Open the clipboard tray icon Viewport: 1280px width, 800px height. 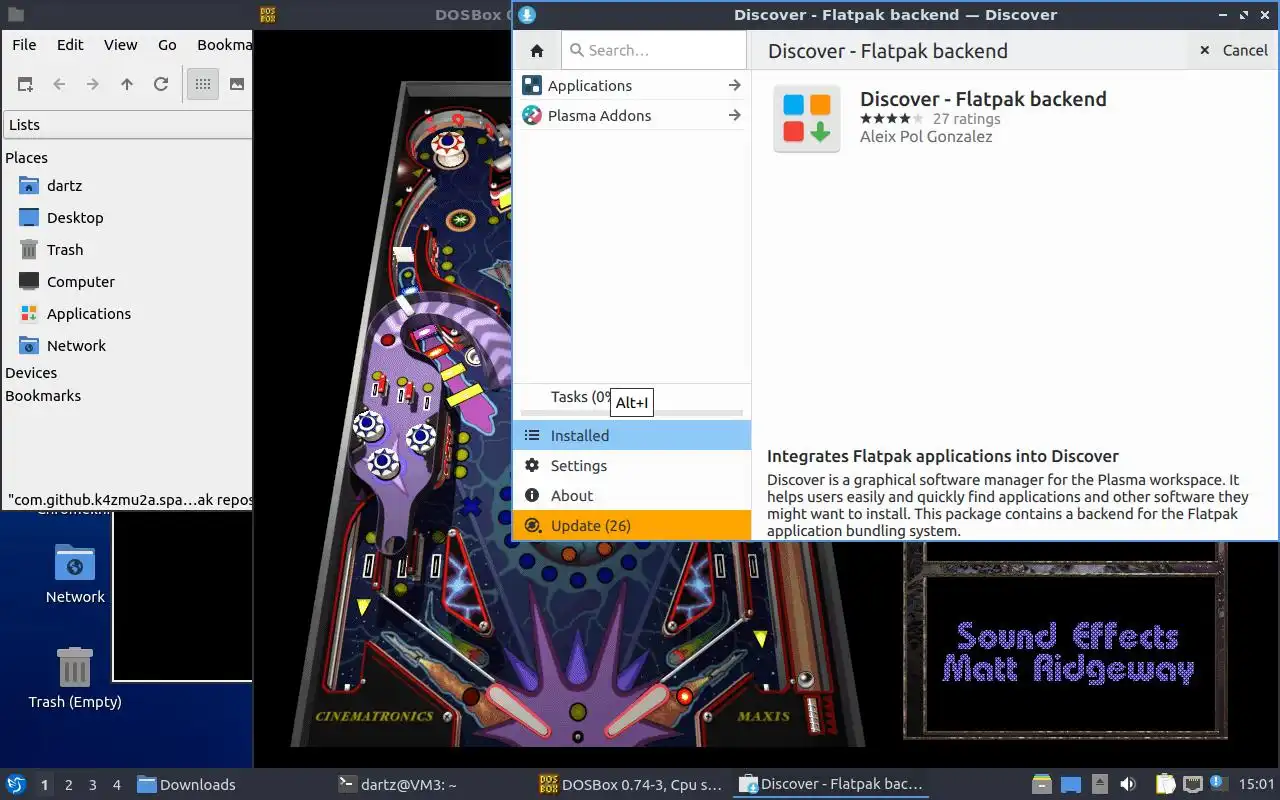(x=1165, y=785)
